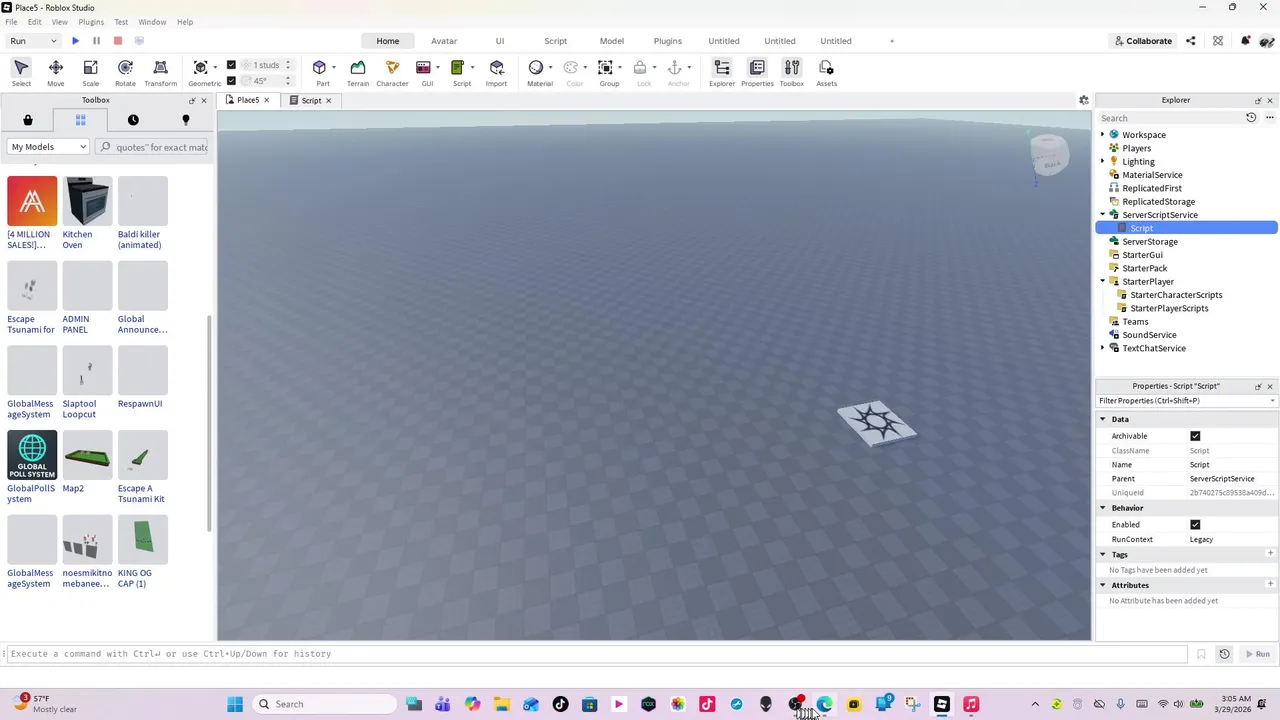Screen dimensions: 1280x720
Task: Select the Move tool
Action: [x=56, y=72]
